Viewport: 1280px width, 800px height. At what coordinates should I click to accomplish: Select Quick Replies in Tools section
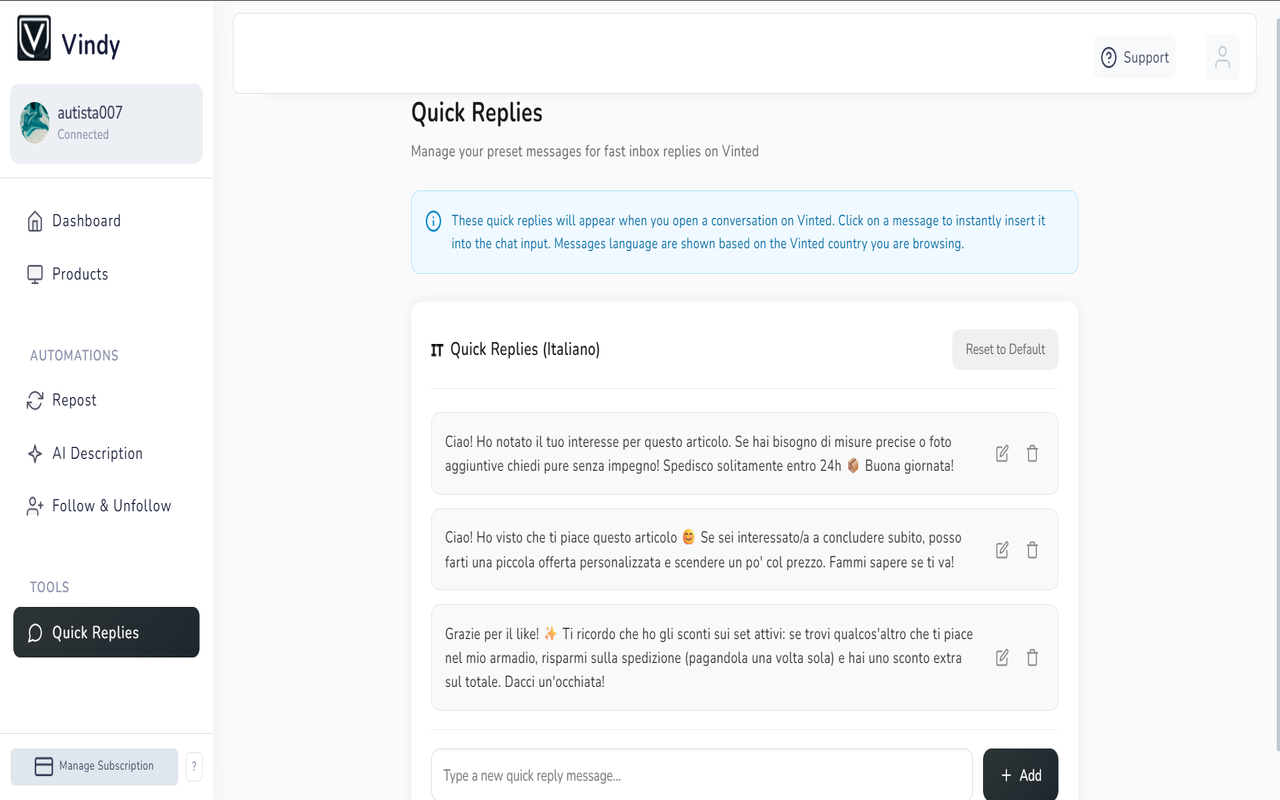click(x=106, y=632)
